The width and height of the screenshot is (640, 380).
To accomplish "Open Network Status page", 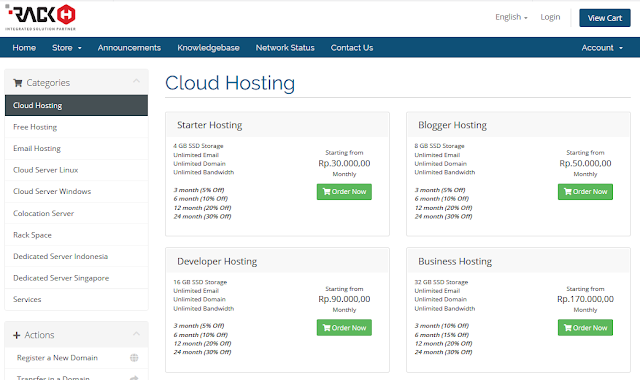I will click(x=285, y=48).
